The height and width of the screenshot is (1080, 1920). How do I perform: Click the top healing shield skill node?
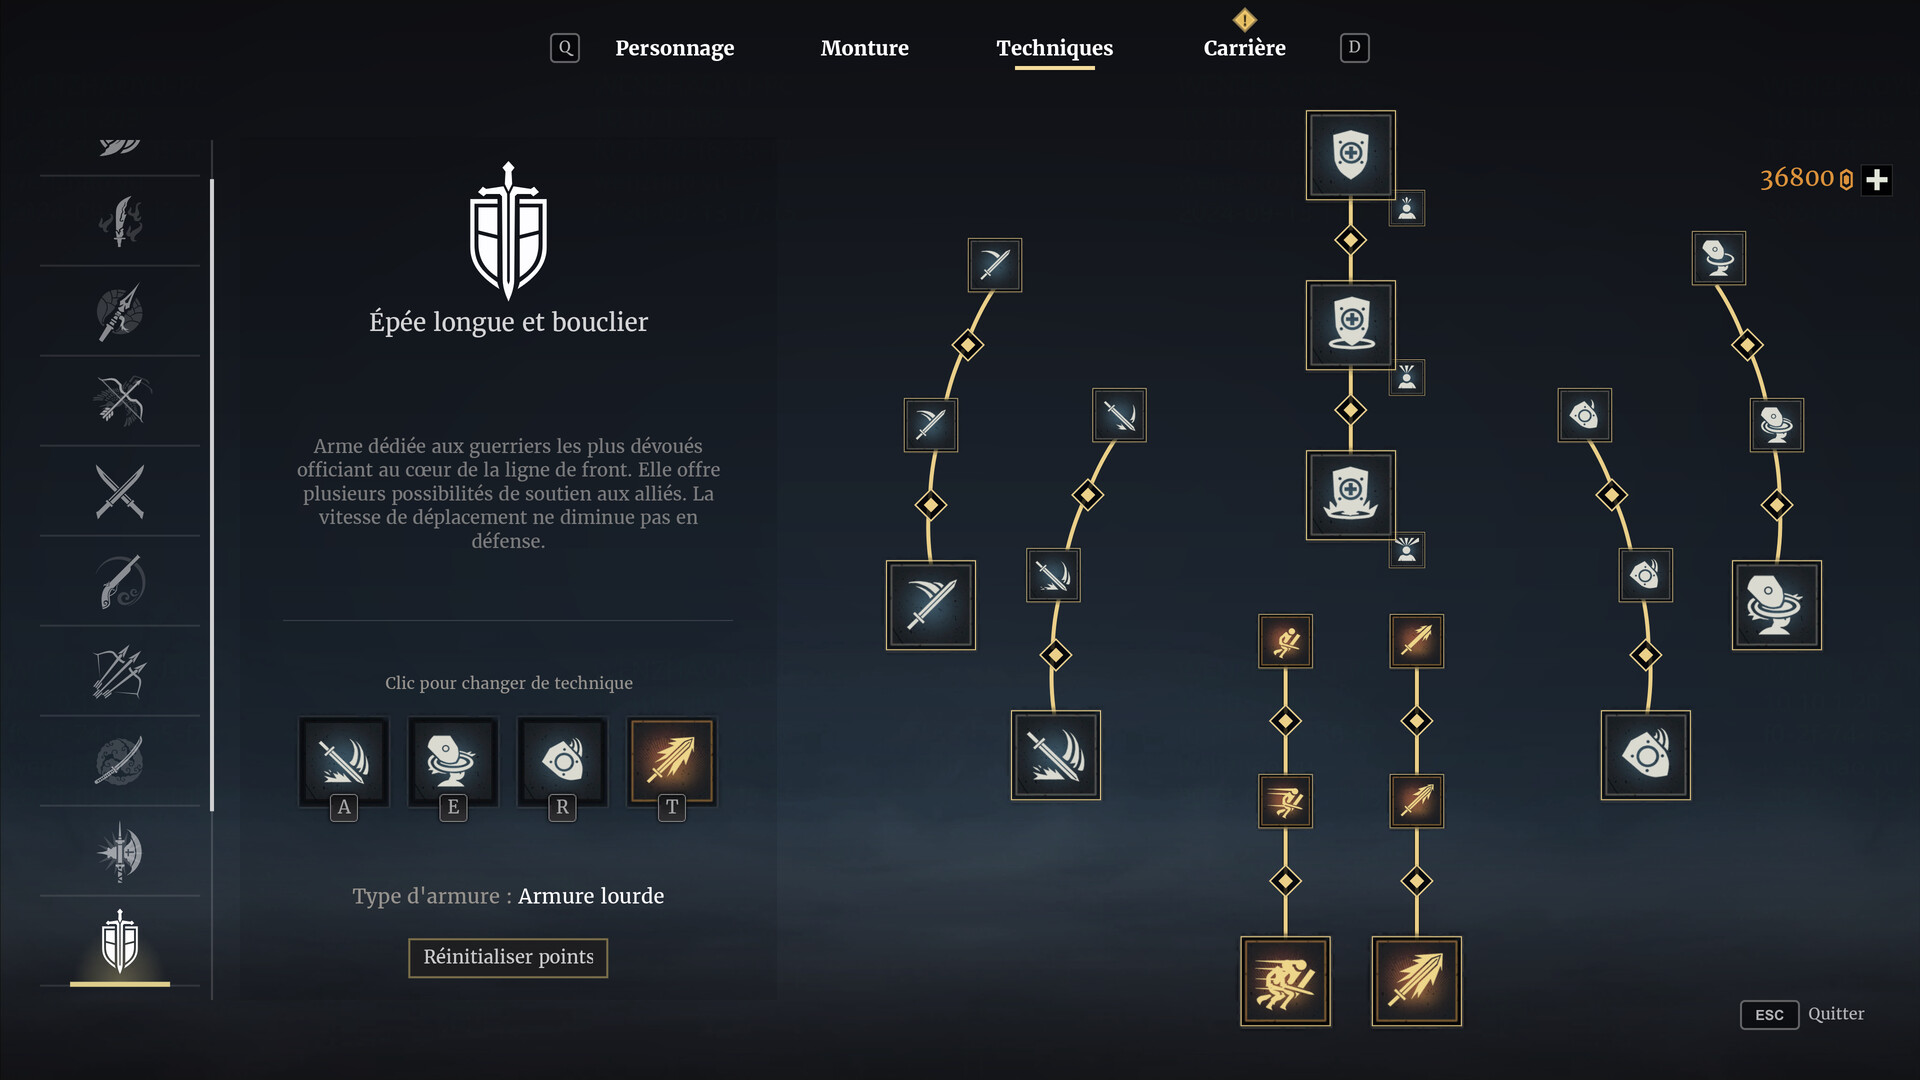1350,155
